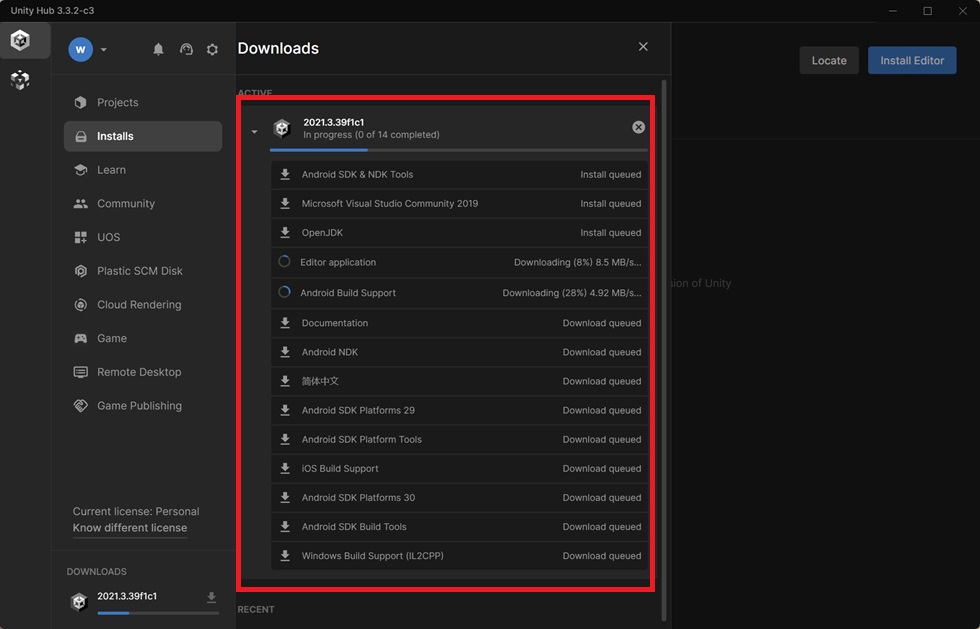Open the notifications bell icon
The image size is (980, 629).
pyautogui.click(x=158, y=49)
